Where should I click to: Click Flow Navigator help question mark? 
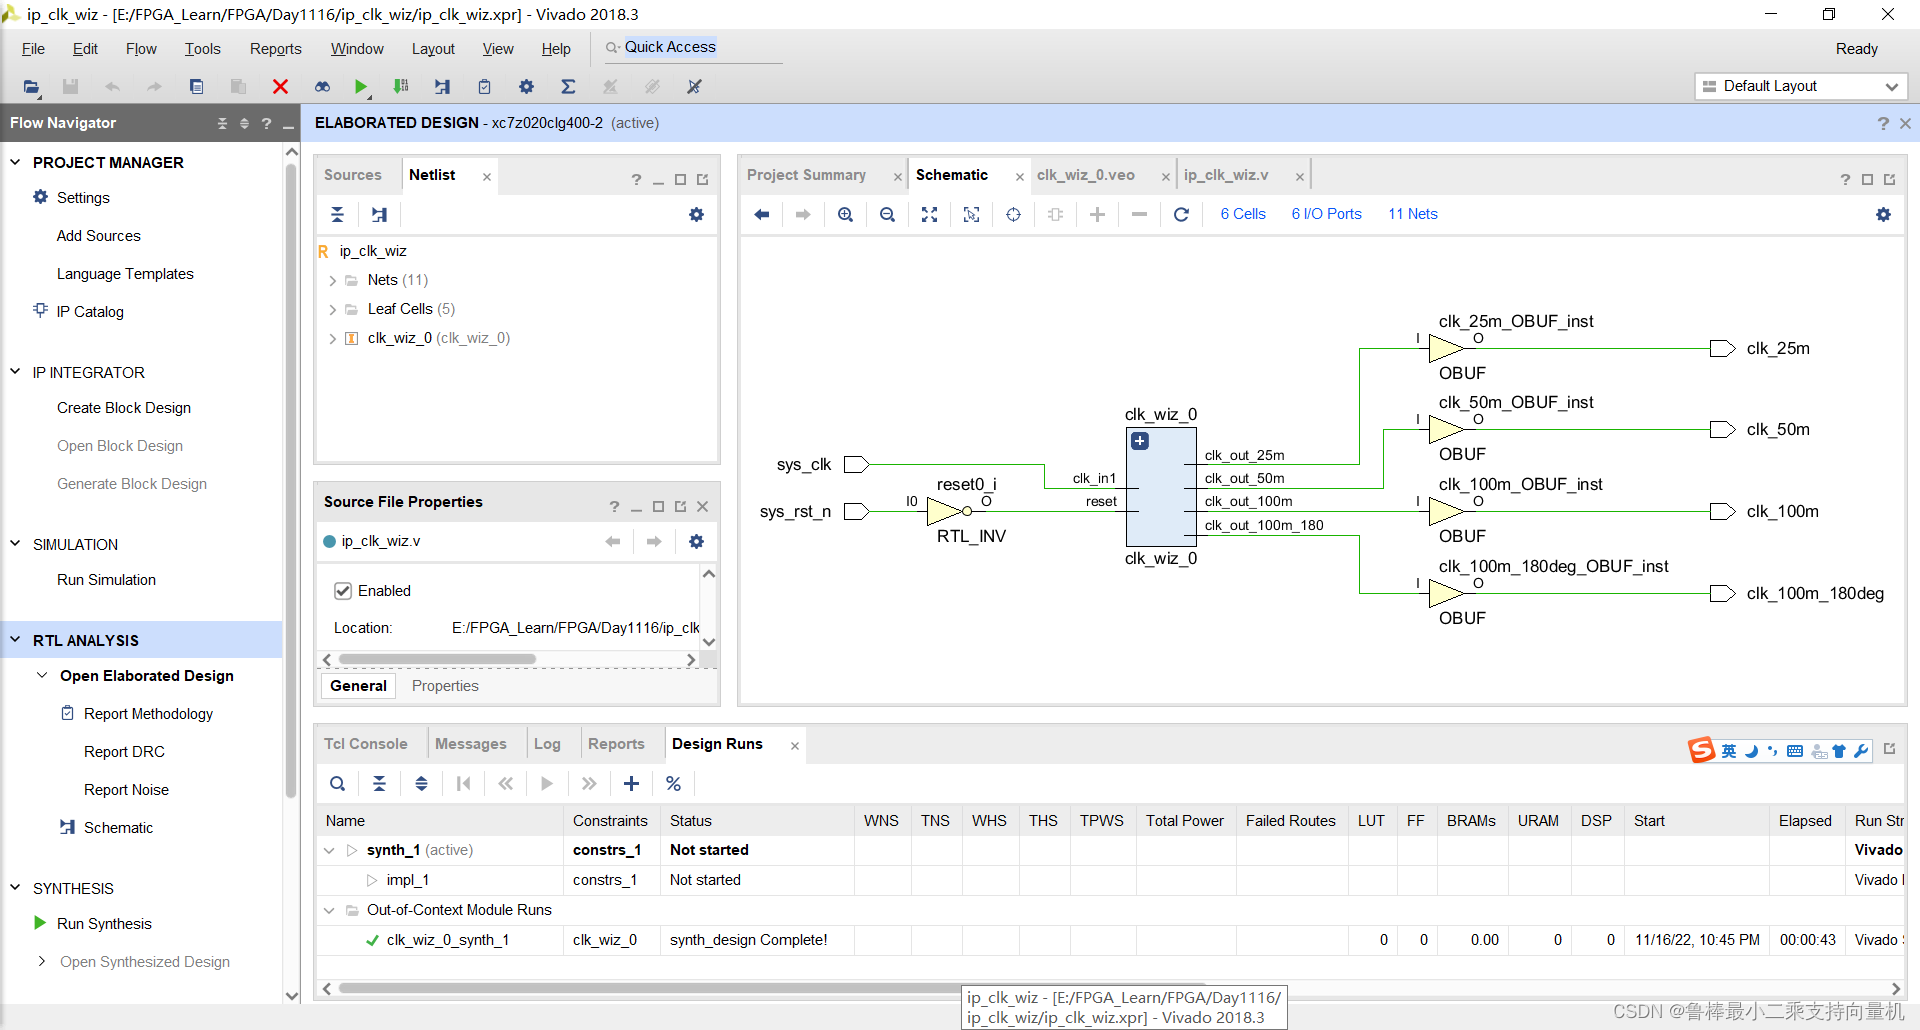(x=266, y=123)
